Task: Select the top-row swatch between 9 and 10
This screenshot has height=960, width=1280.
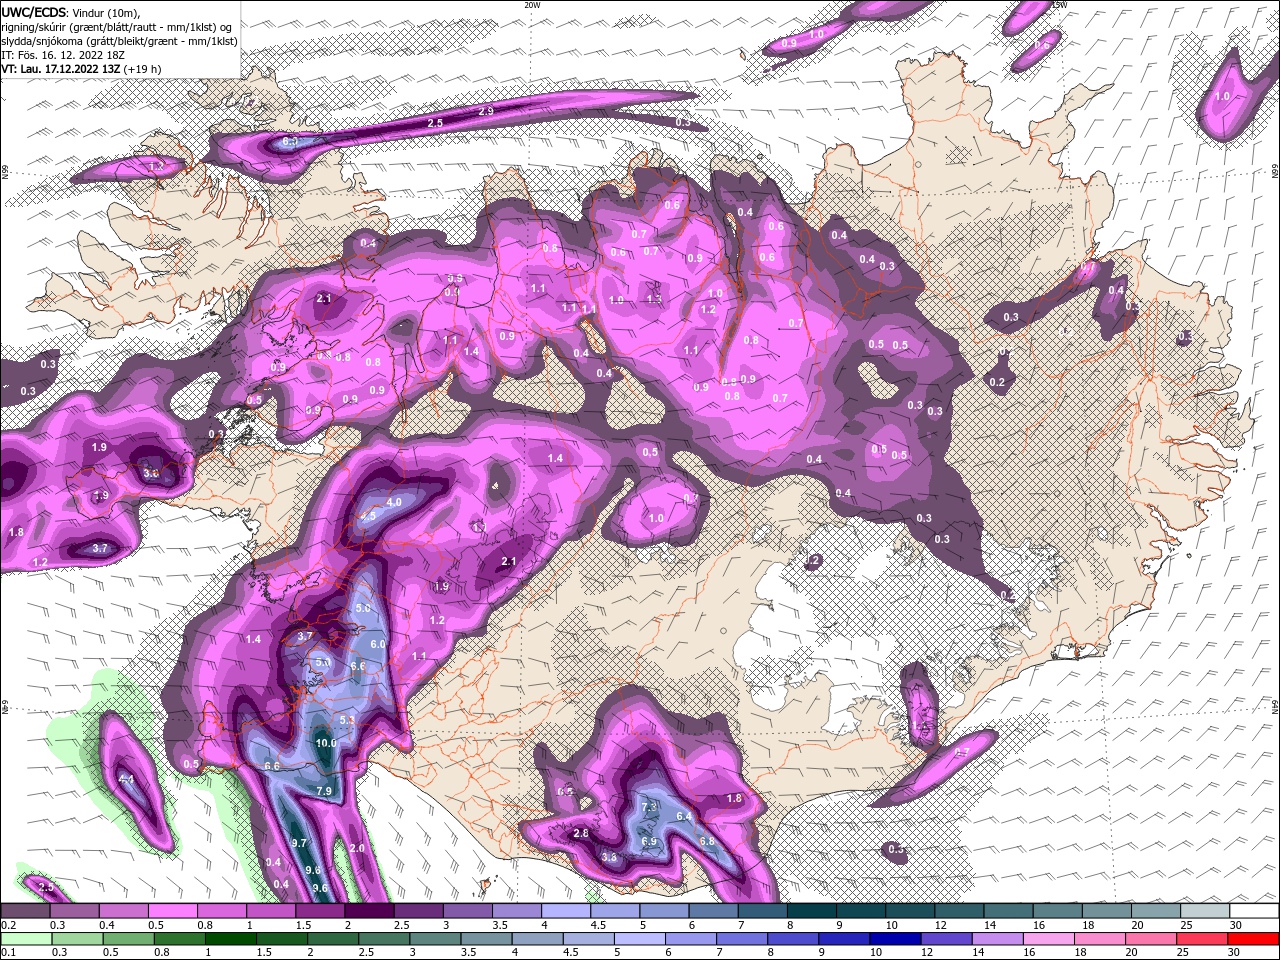Action: (859, 910)
